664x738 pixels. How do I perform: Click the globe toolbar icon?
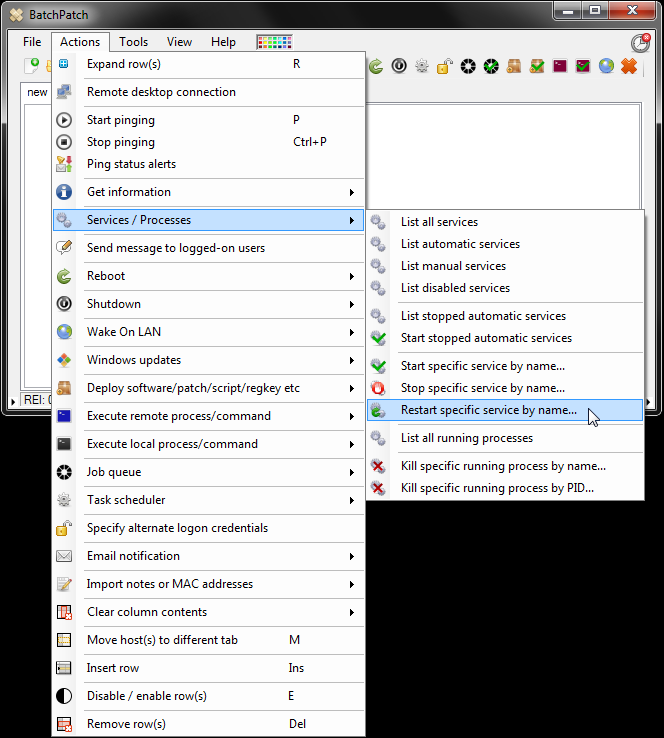coord(606,66)
